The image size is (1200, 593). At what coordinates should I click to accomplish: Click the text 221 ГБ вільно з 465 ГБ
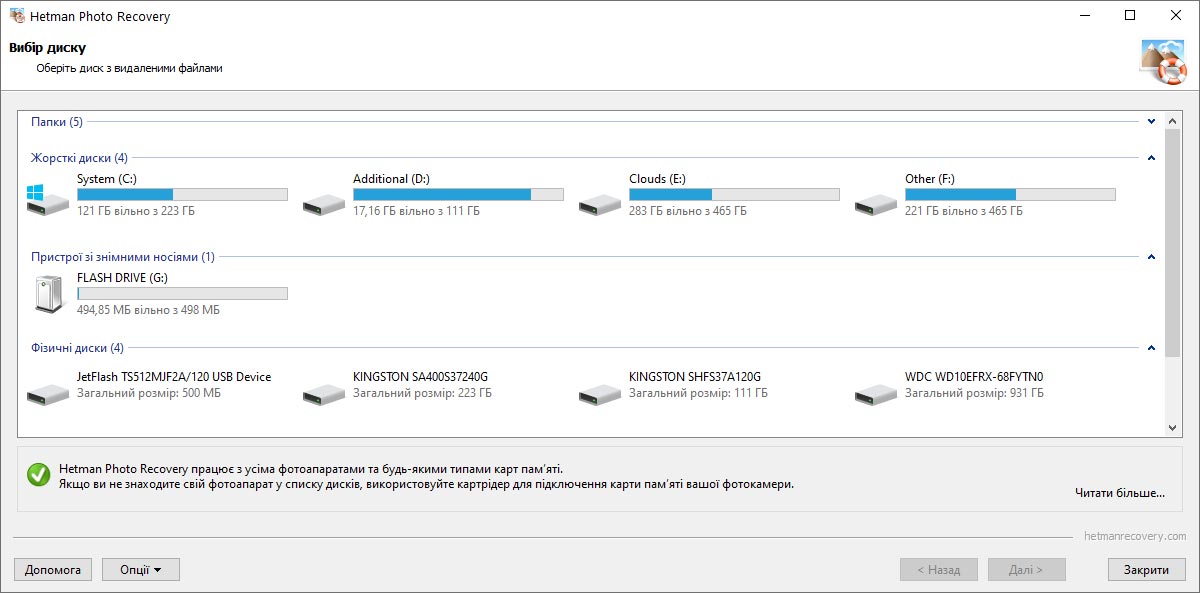(964, 211)
